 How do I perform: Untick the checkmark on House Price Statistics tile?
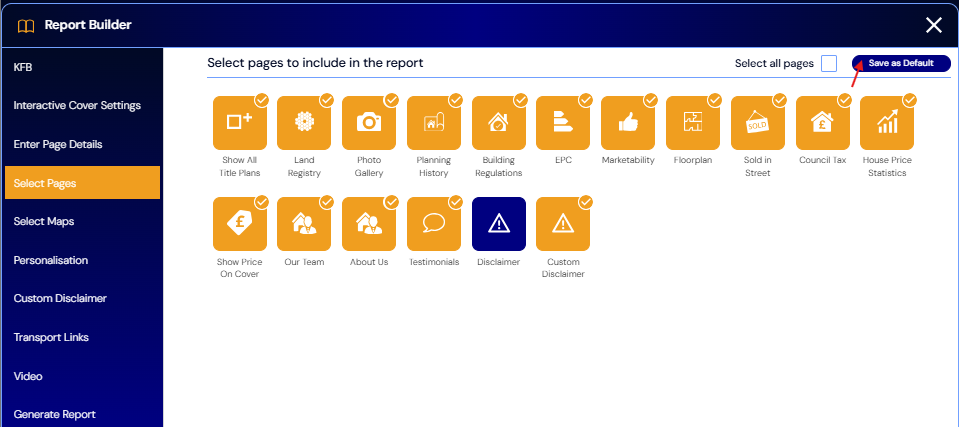[909, 100]
